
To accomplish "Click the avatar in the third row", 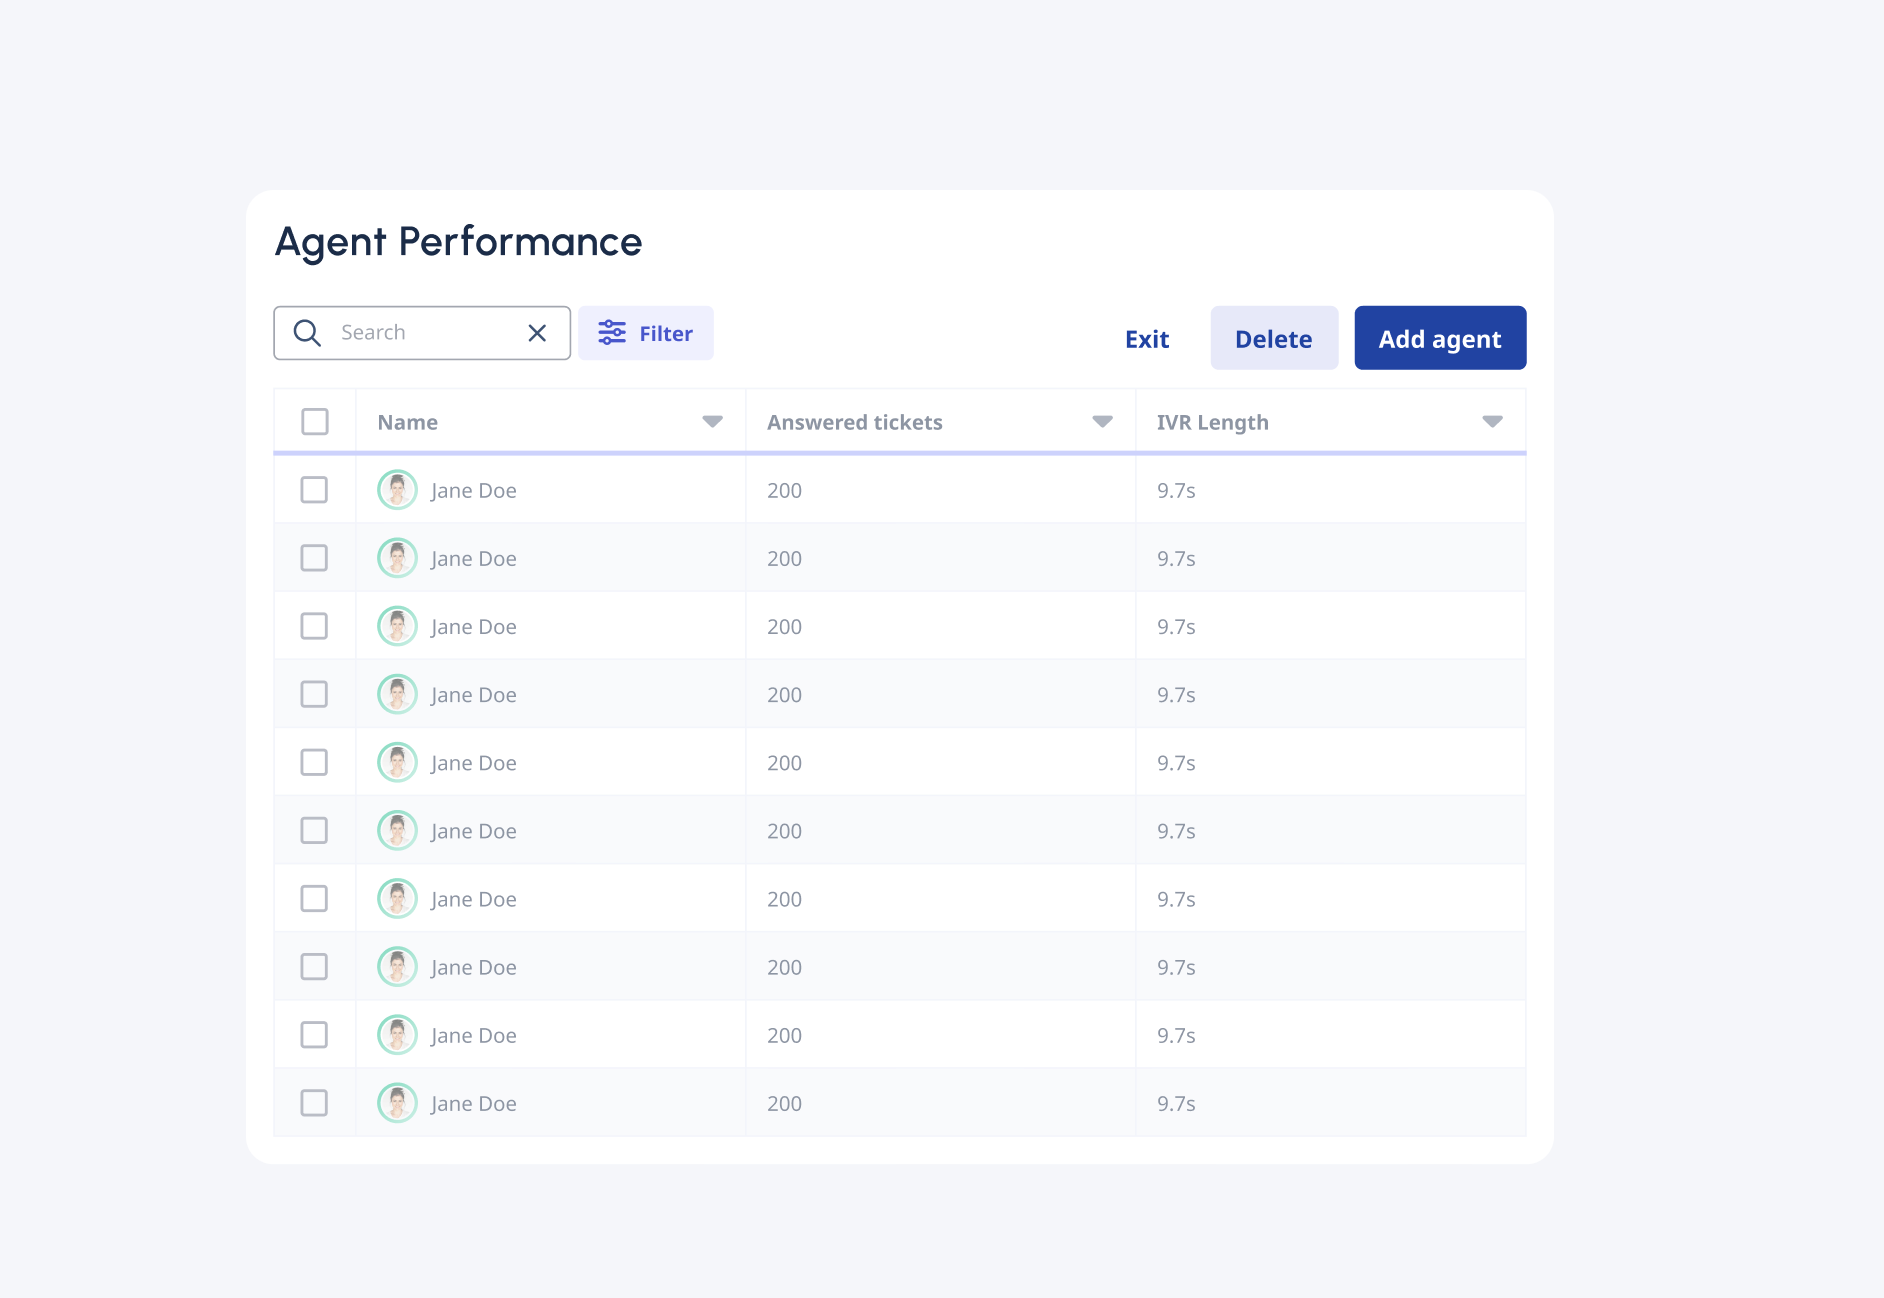I will pyautogui.click(x=397, y=626).
